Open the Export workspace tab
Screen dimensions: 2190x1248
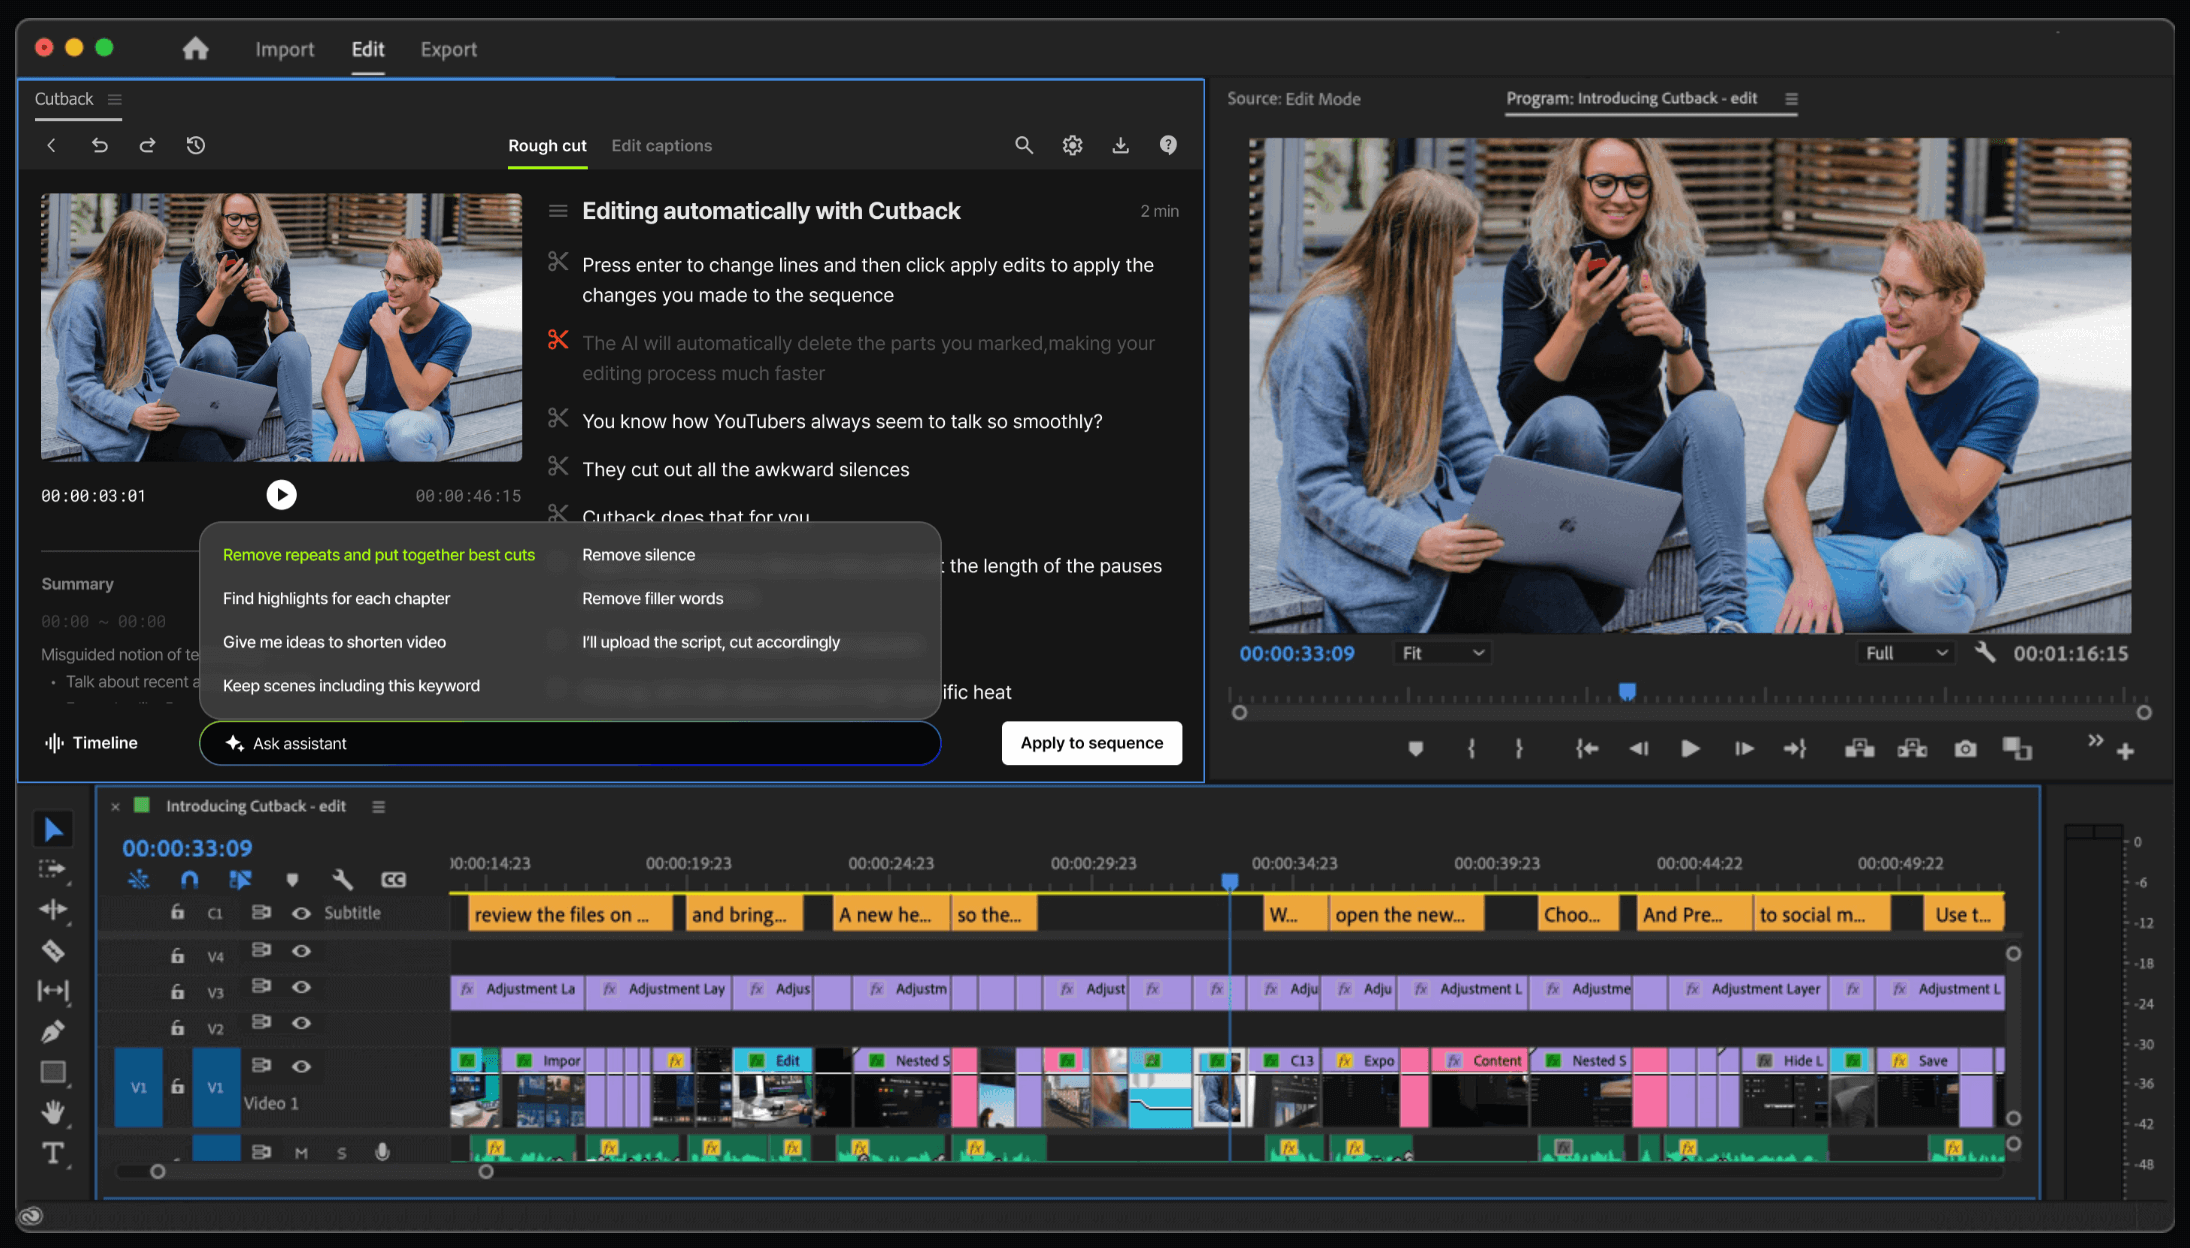pyautogui.click(x=448, y=49)
